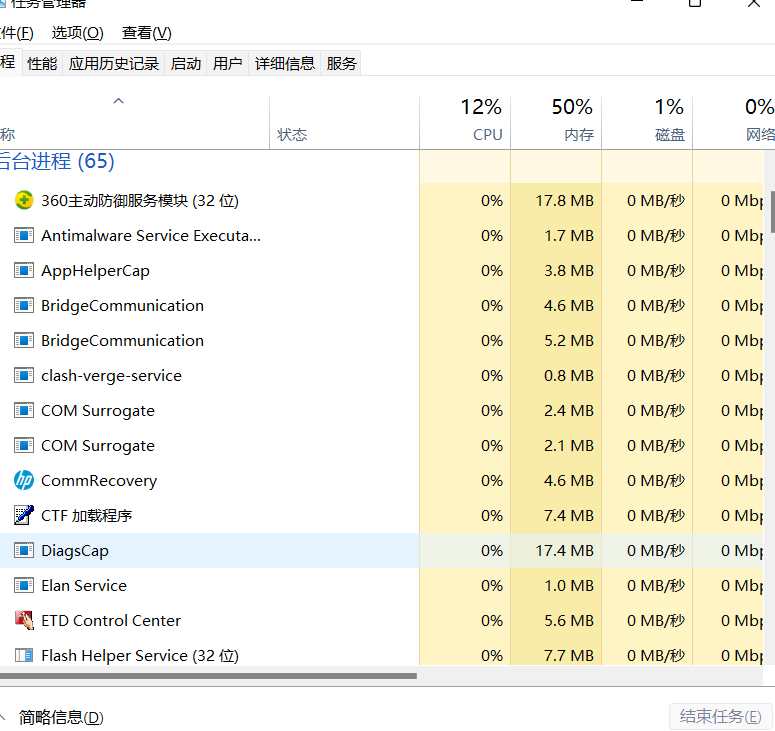Sort by the CPU column header
This screenshot has width=775, height=731.
(x=465, y=120)
